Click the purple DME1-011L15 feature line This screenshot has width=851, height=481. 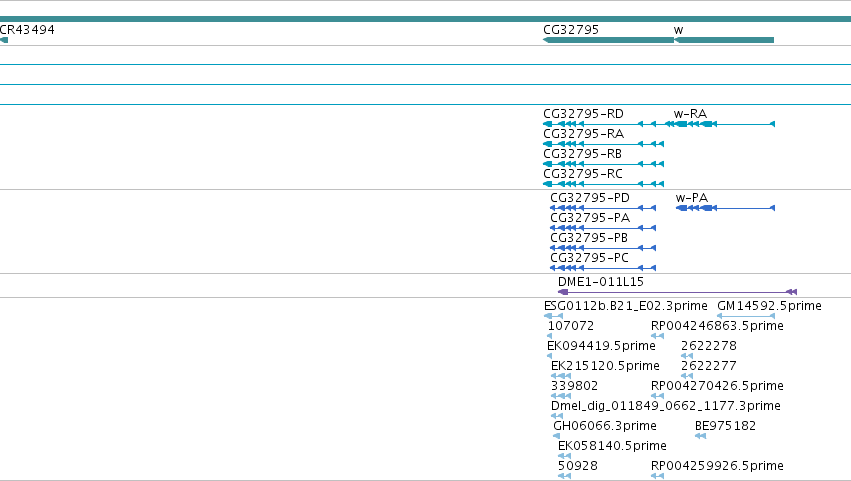tap(677, 293)
